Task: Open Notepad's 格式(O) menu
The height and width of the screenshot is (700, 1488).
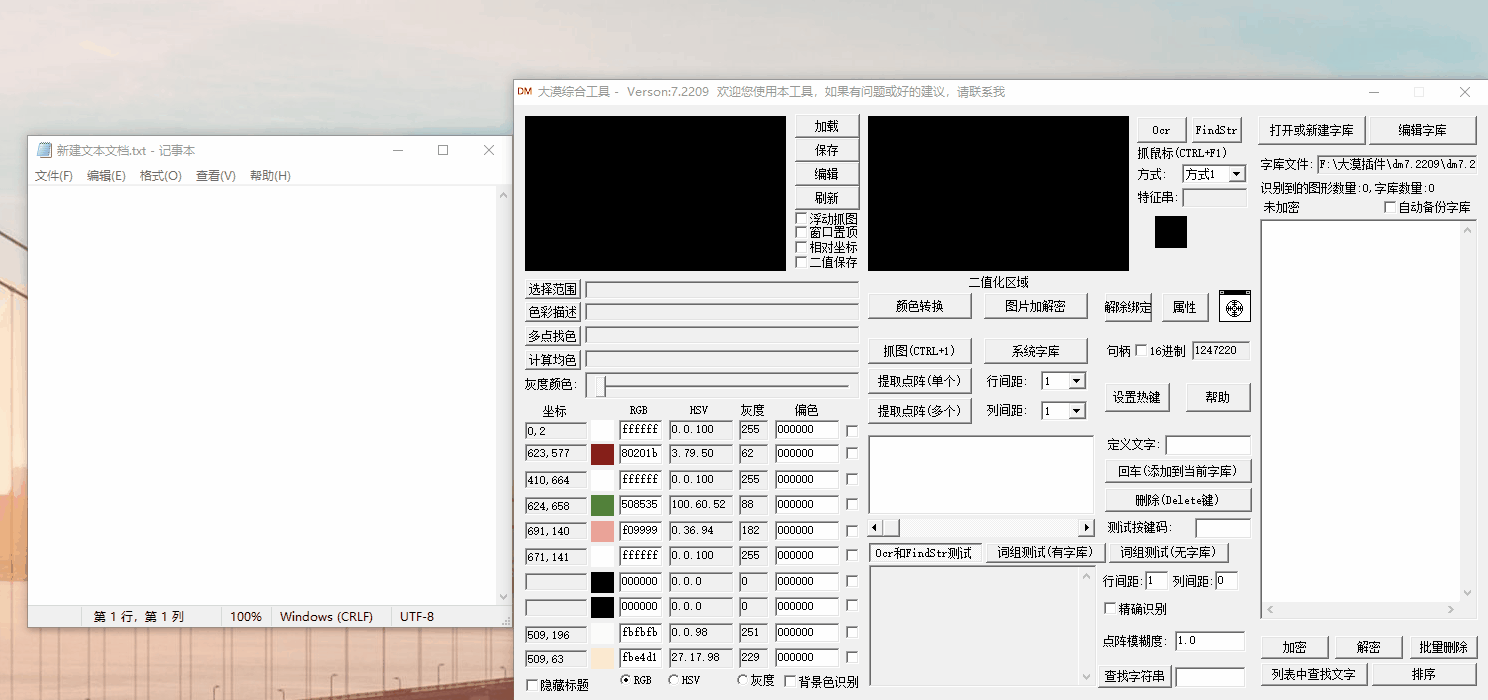Action: click(x=163, y=176)
